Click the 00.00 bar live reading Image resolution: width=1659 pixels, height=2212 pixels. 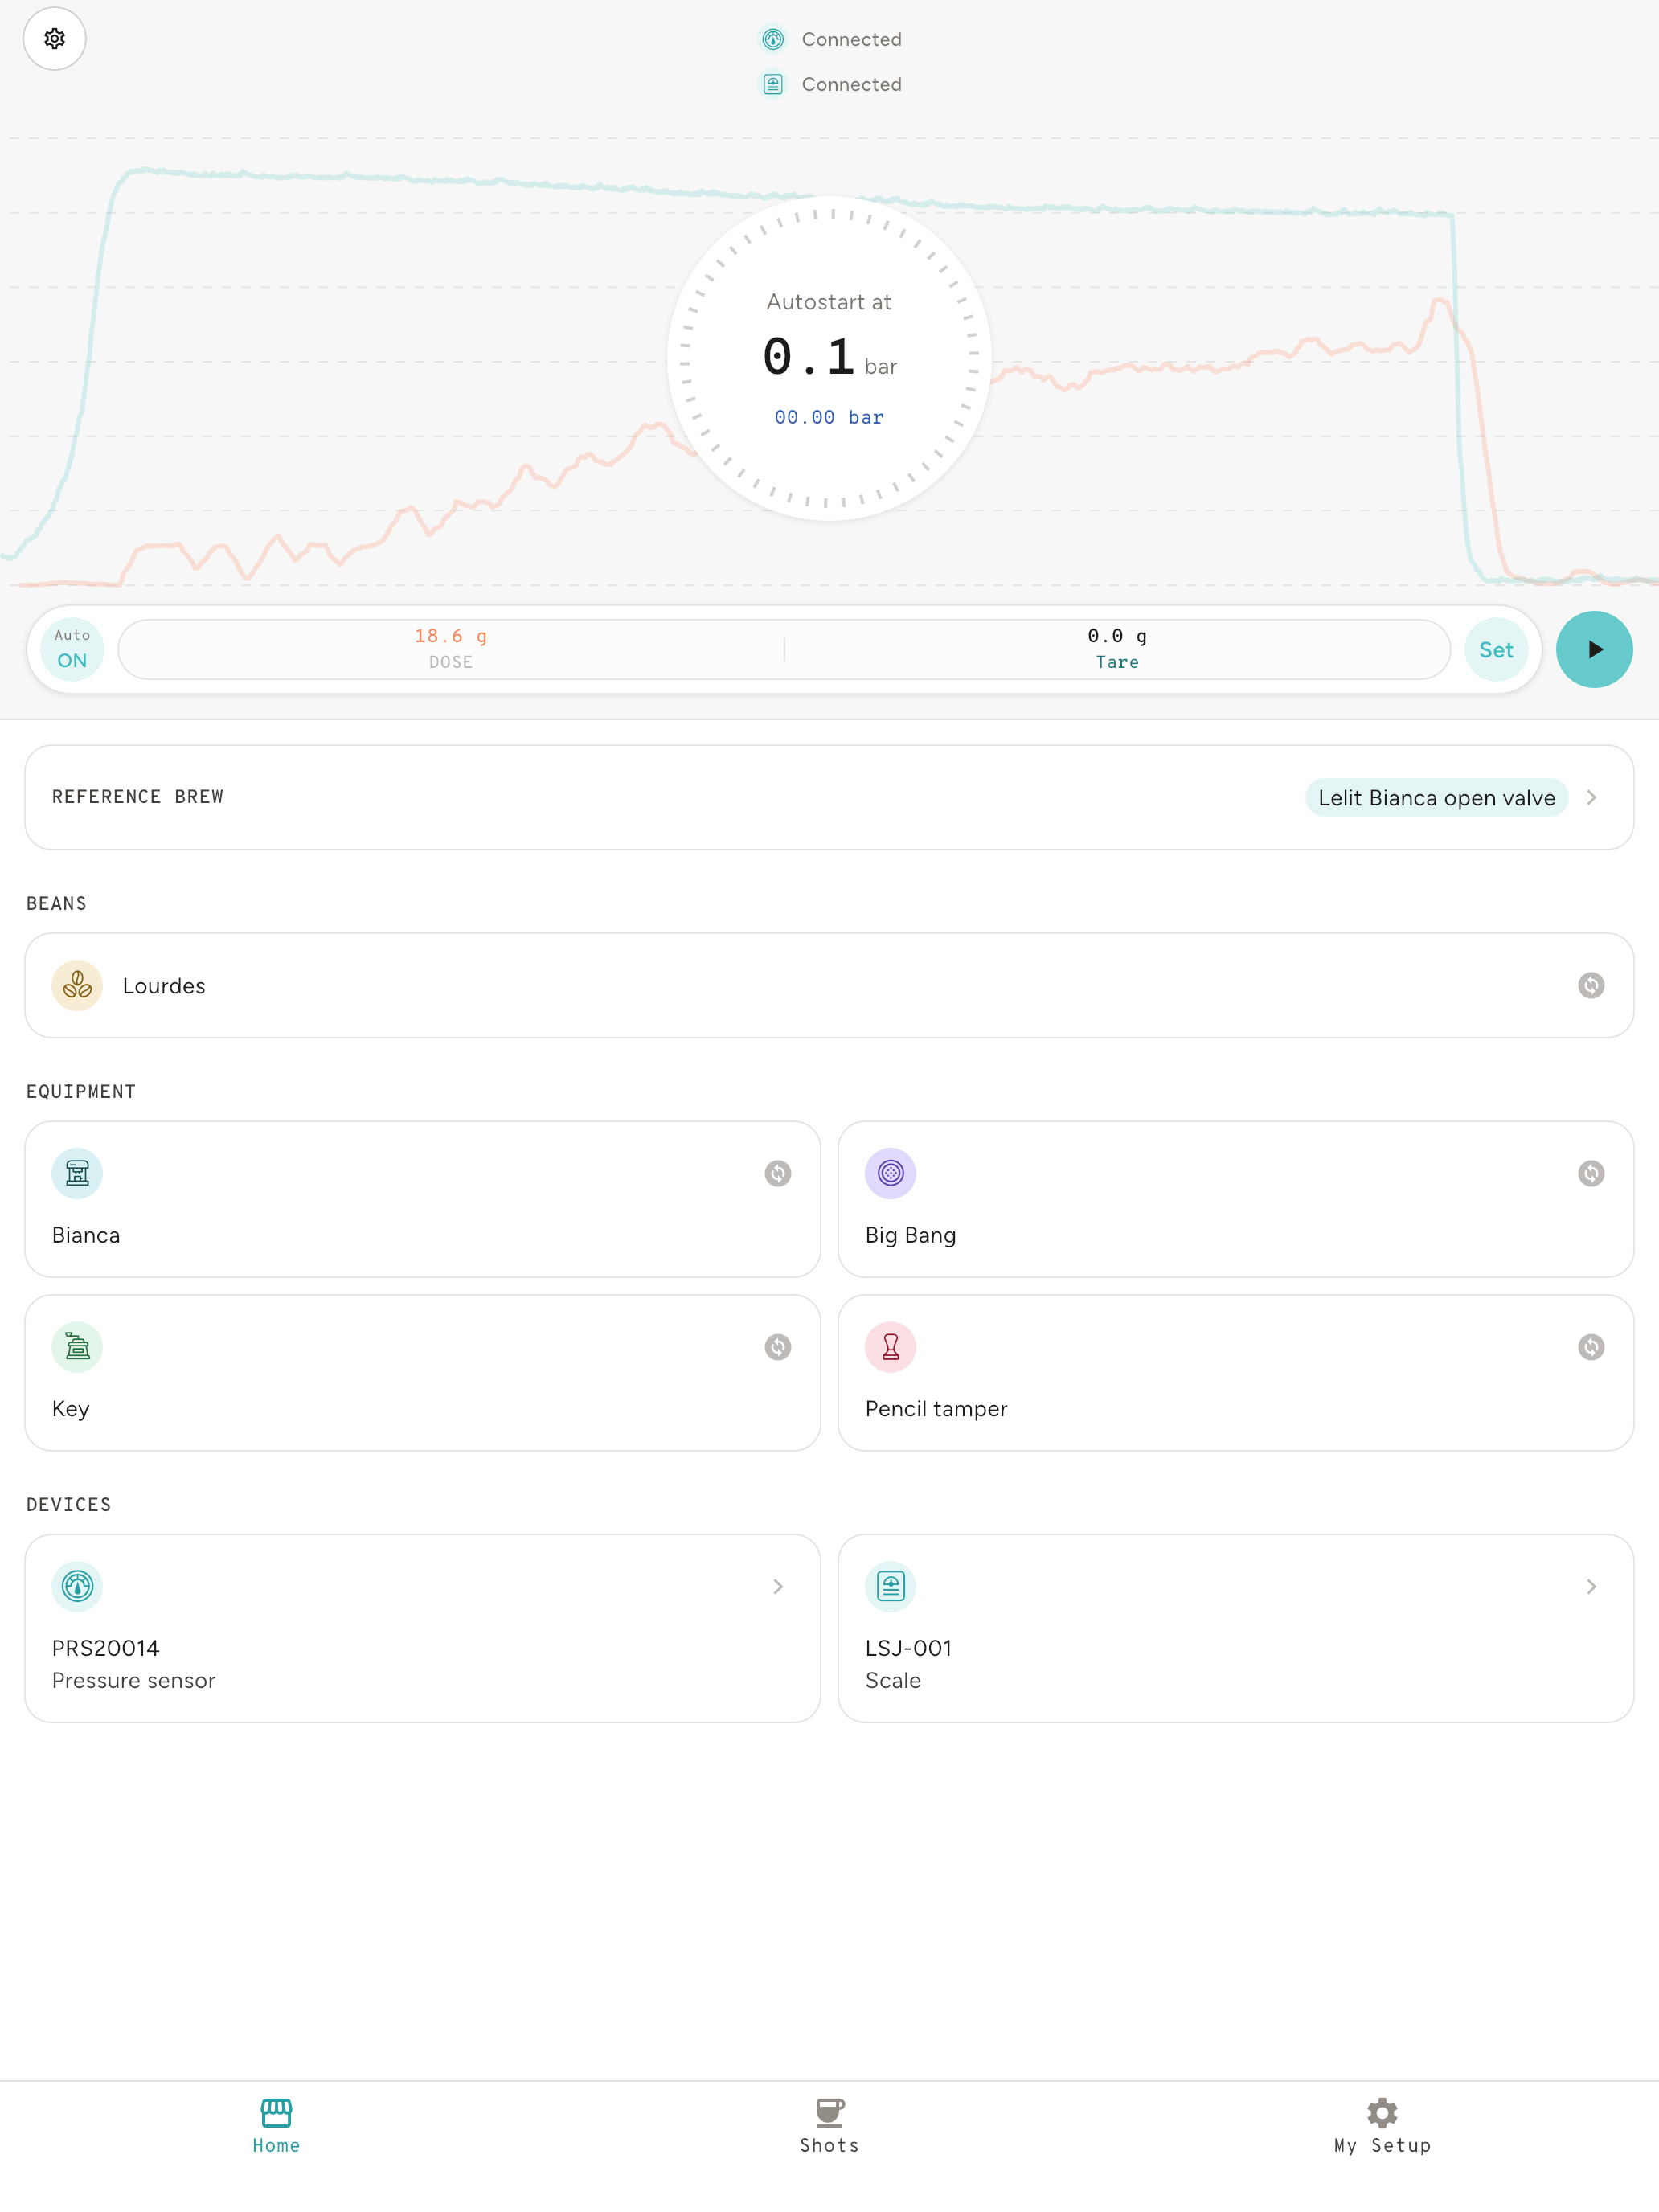click(x=829, y=417)
